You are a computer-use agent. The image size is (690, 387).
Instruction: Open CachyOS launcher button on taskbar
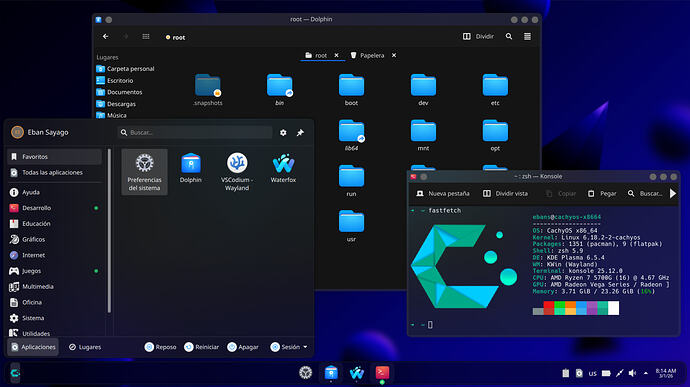[15, 373]
